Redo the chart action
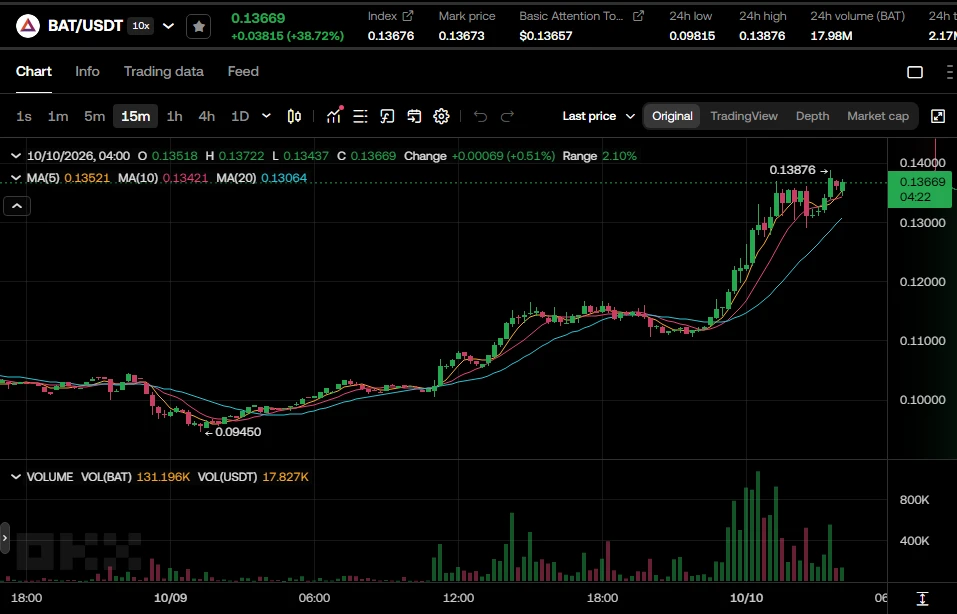Screen dimensions: 957x614 tap(507, 116)
